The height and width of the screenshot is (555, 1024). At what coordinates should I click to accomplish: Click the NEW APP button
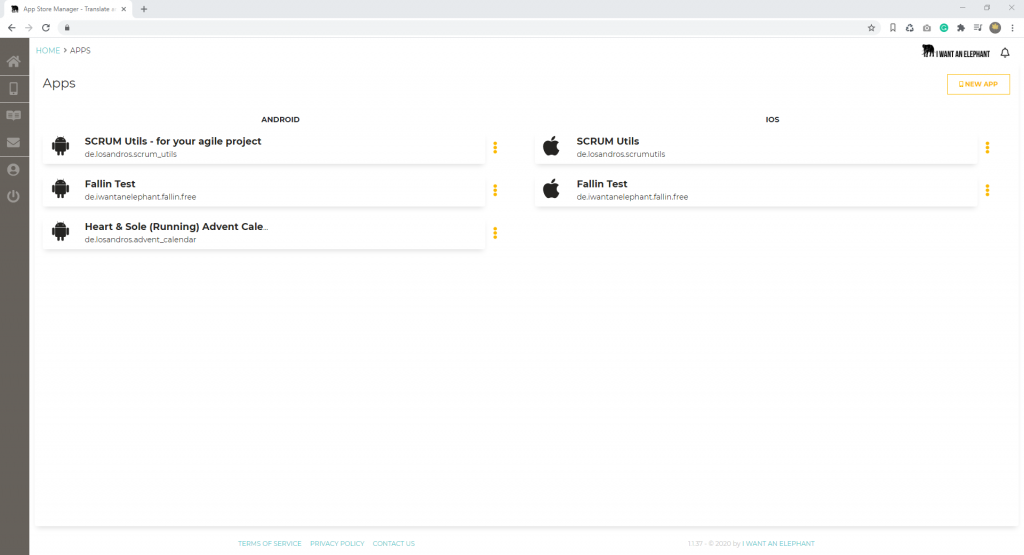tap(978, 85)
